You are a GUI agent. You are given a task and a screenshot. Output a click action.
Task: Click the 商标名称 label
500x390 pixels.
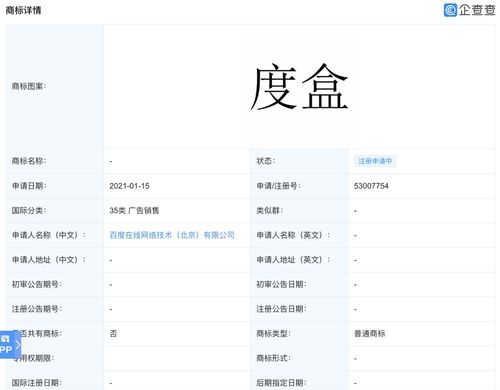coord(29,161)
